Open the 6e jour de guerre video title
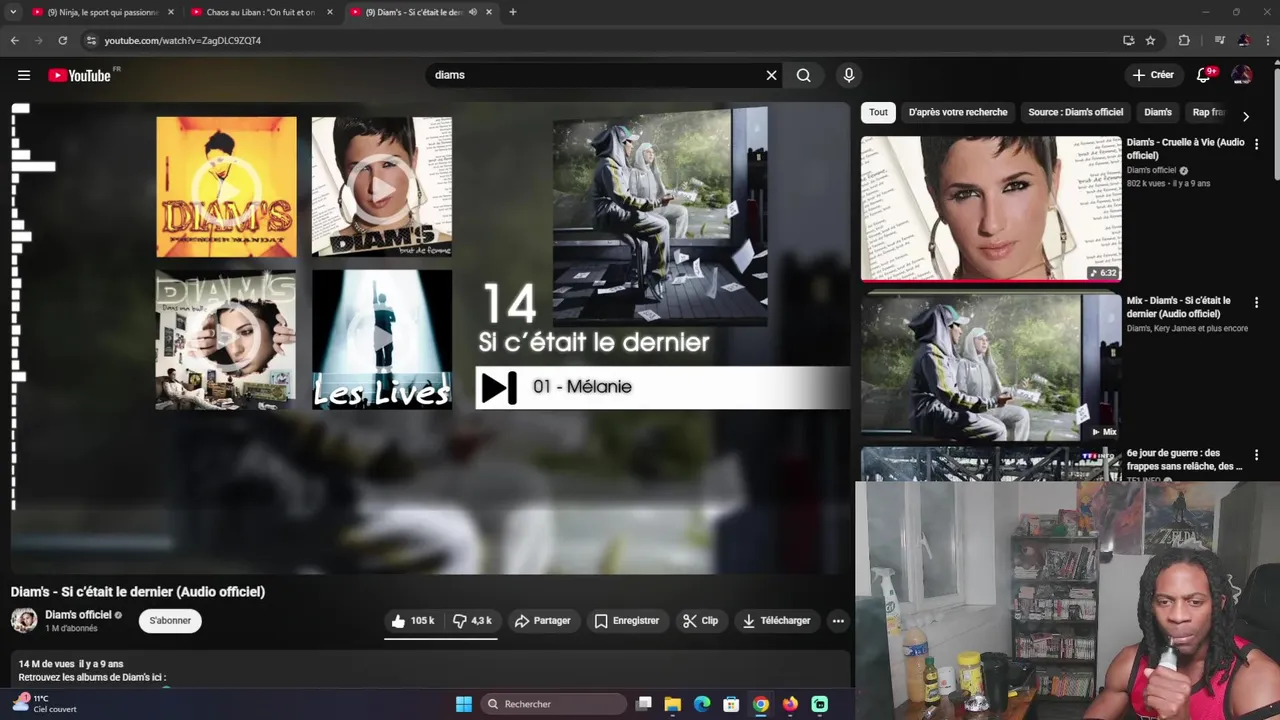The image size is (1280, 720). [1185, 459]
